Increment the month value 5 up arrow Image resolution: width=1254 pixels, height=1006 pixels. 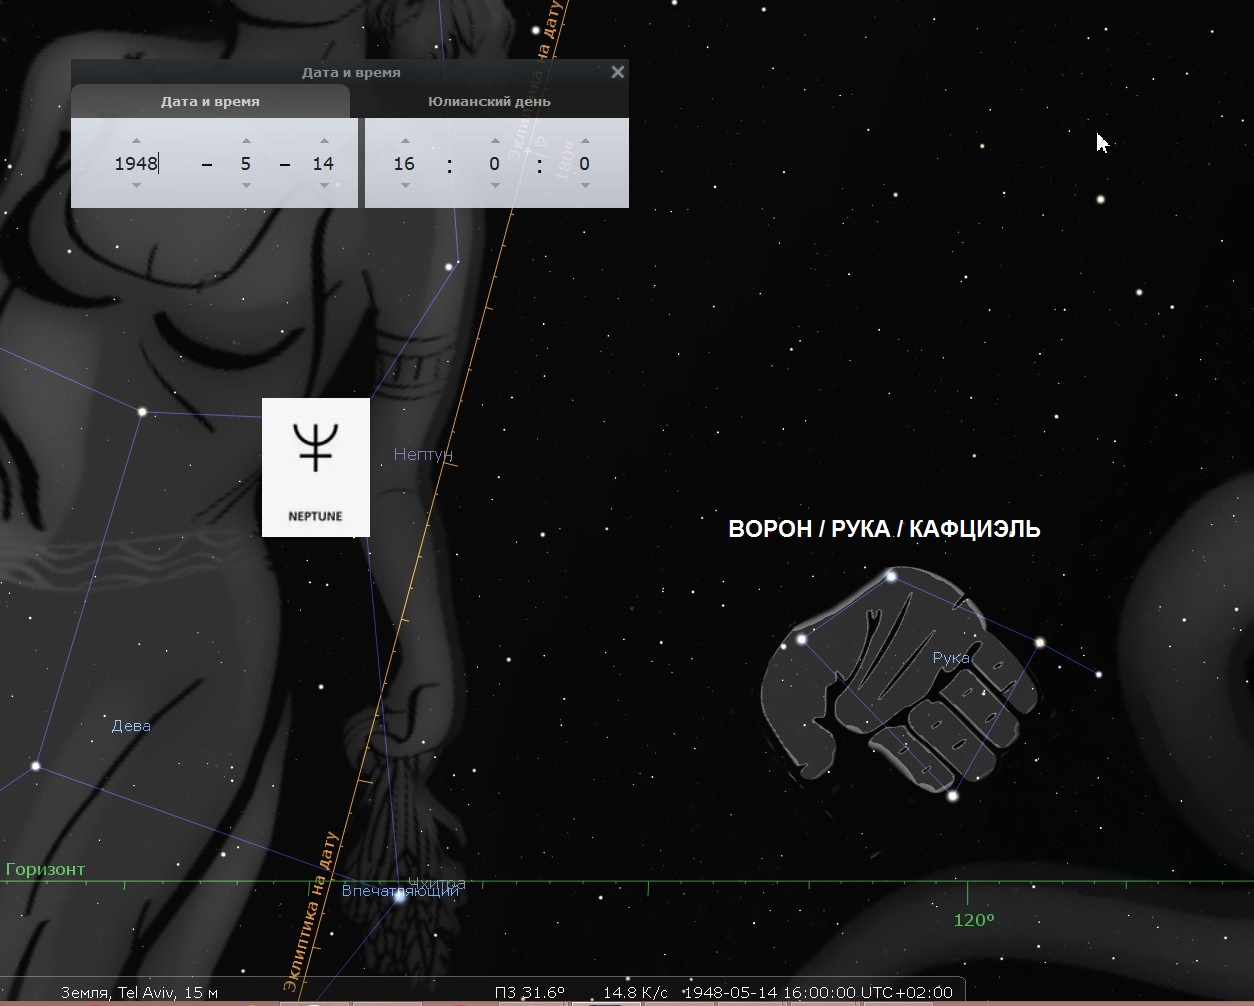[x=245, y=141]
